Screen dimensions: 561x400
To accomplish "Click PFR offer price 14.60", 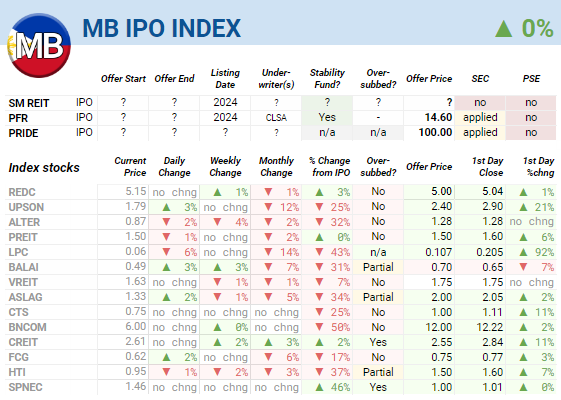I will [x=438, y=117].
